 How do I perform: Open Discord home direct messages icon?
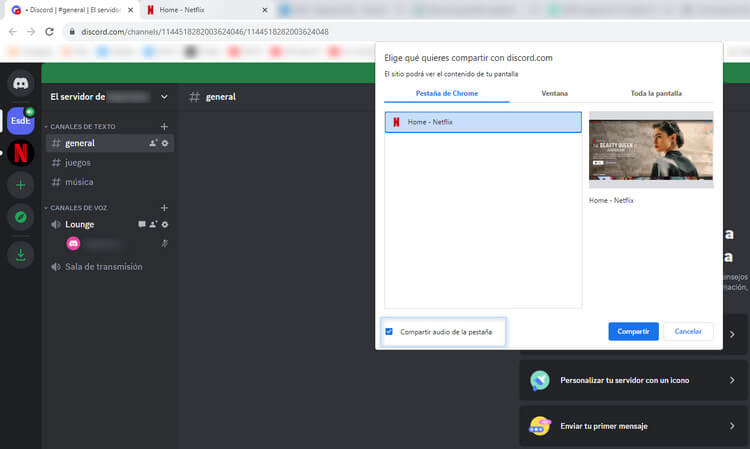pyautogui.click(x=21, y=84)
